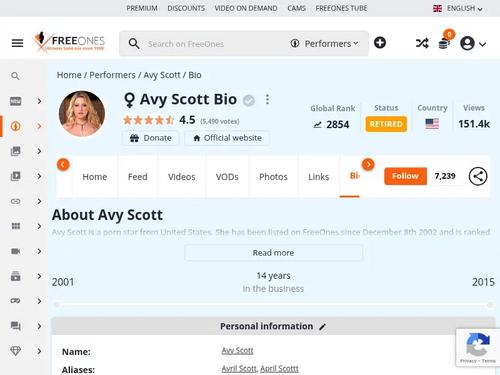The height and width of the screenshot is (375, 500).
Task: Click the search magnifier in the search bar
Action: (134, 44)
